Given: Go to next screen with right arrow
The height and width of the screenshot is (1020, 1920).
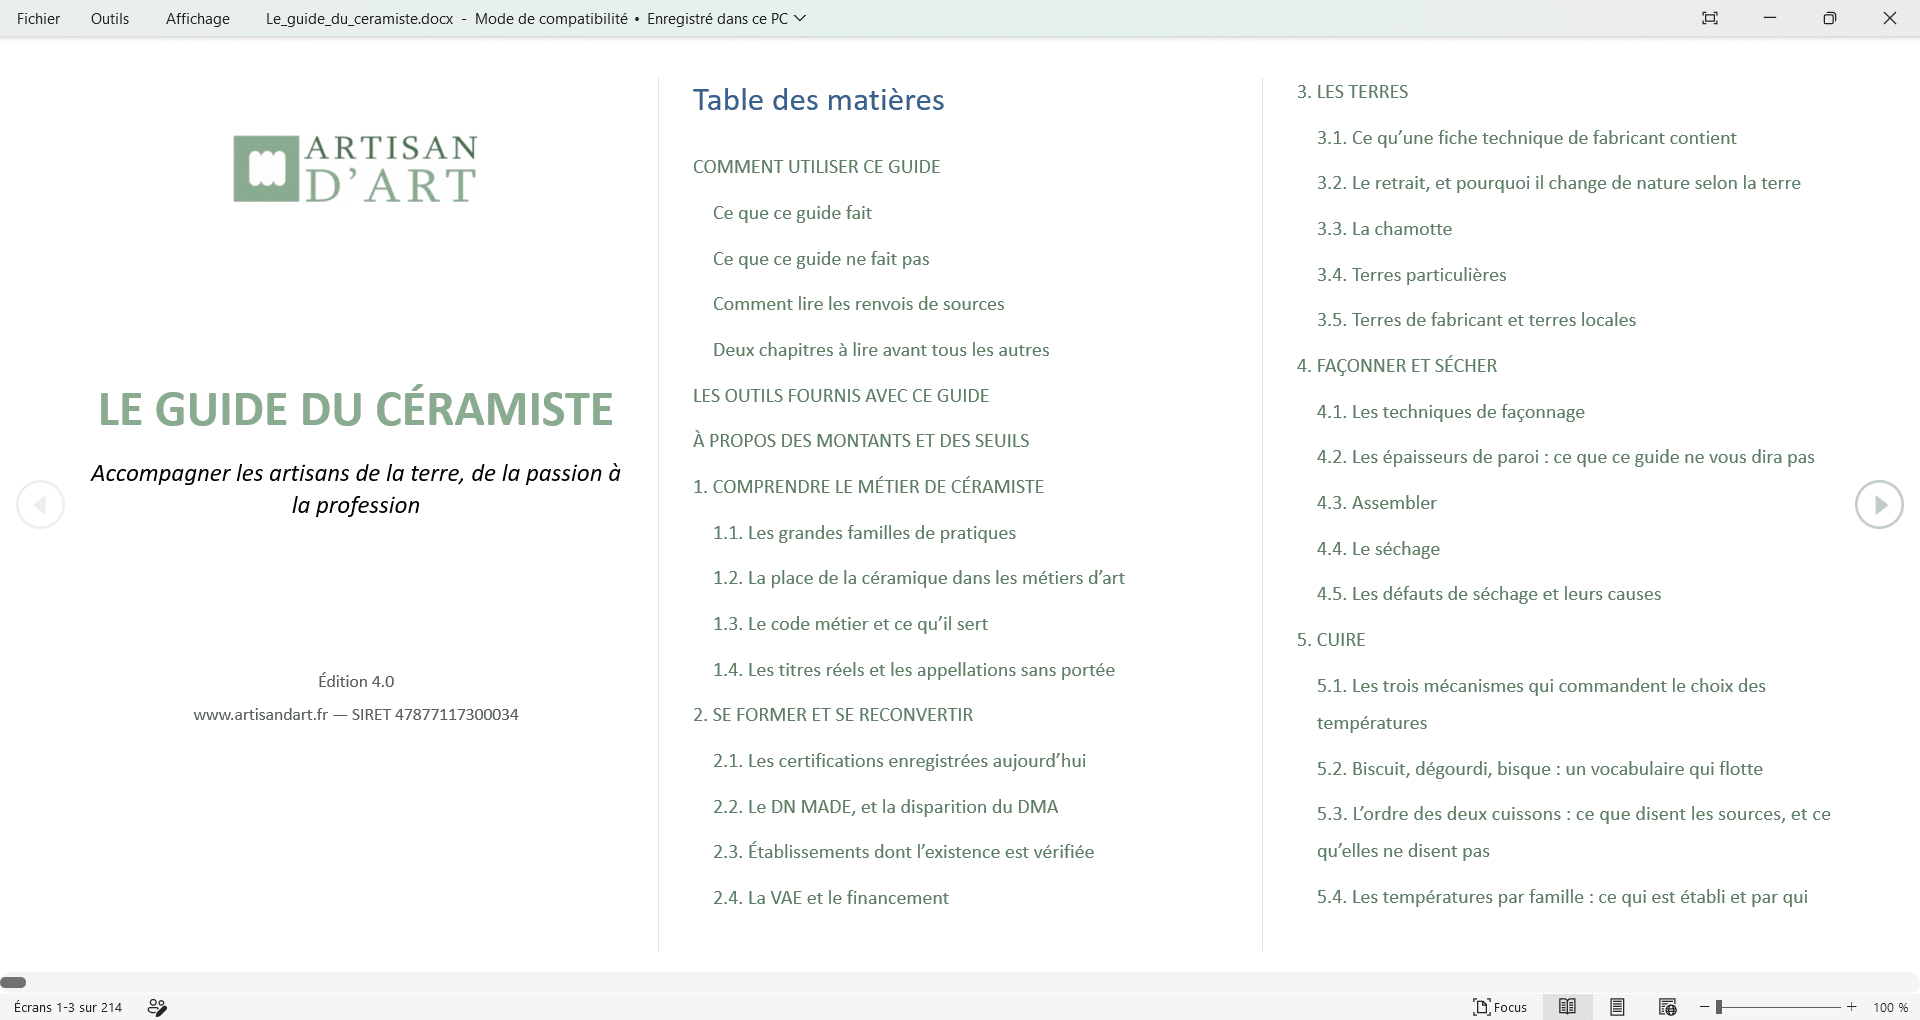Looking at the screenshot, I should point(1880,505).
